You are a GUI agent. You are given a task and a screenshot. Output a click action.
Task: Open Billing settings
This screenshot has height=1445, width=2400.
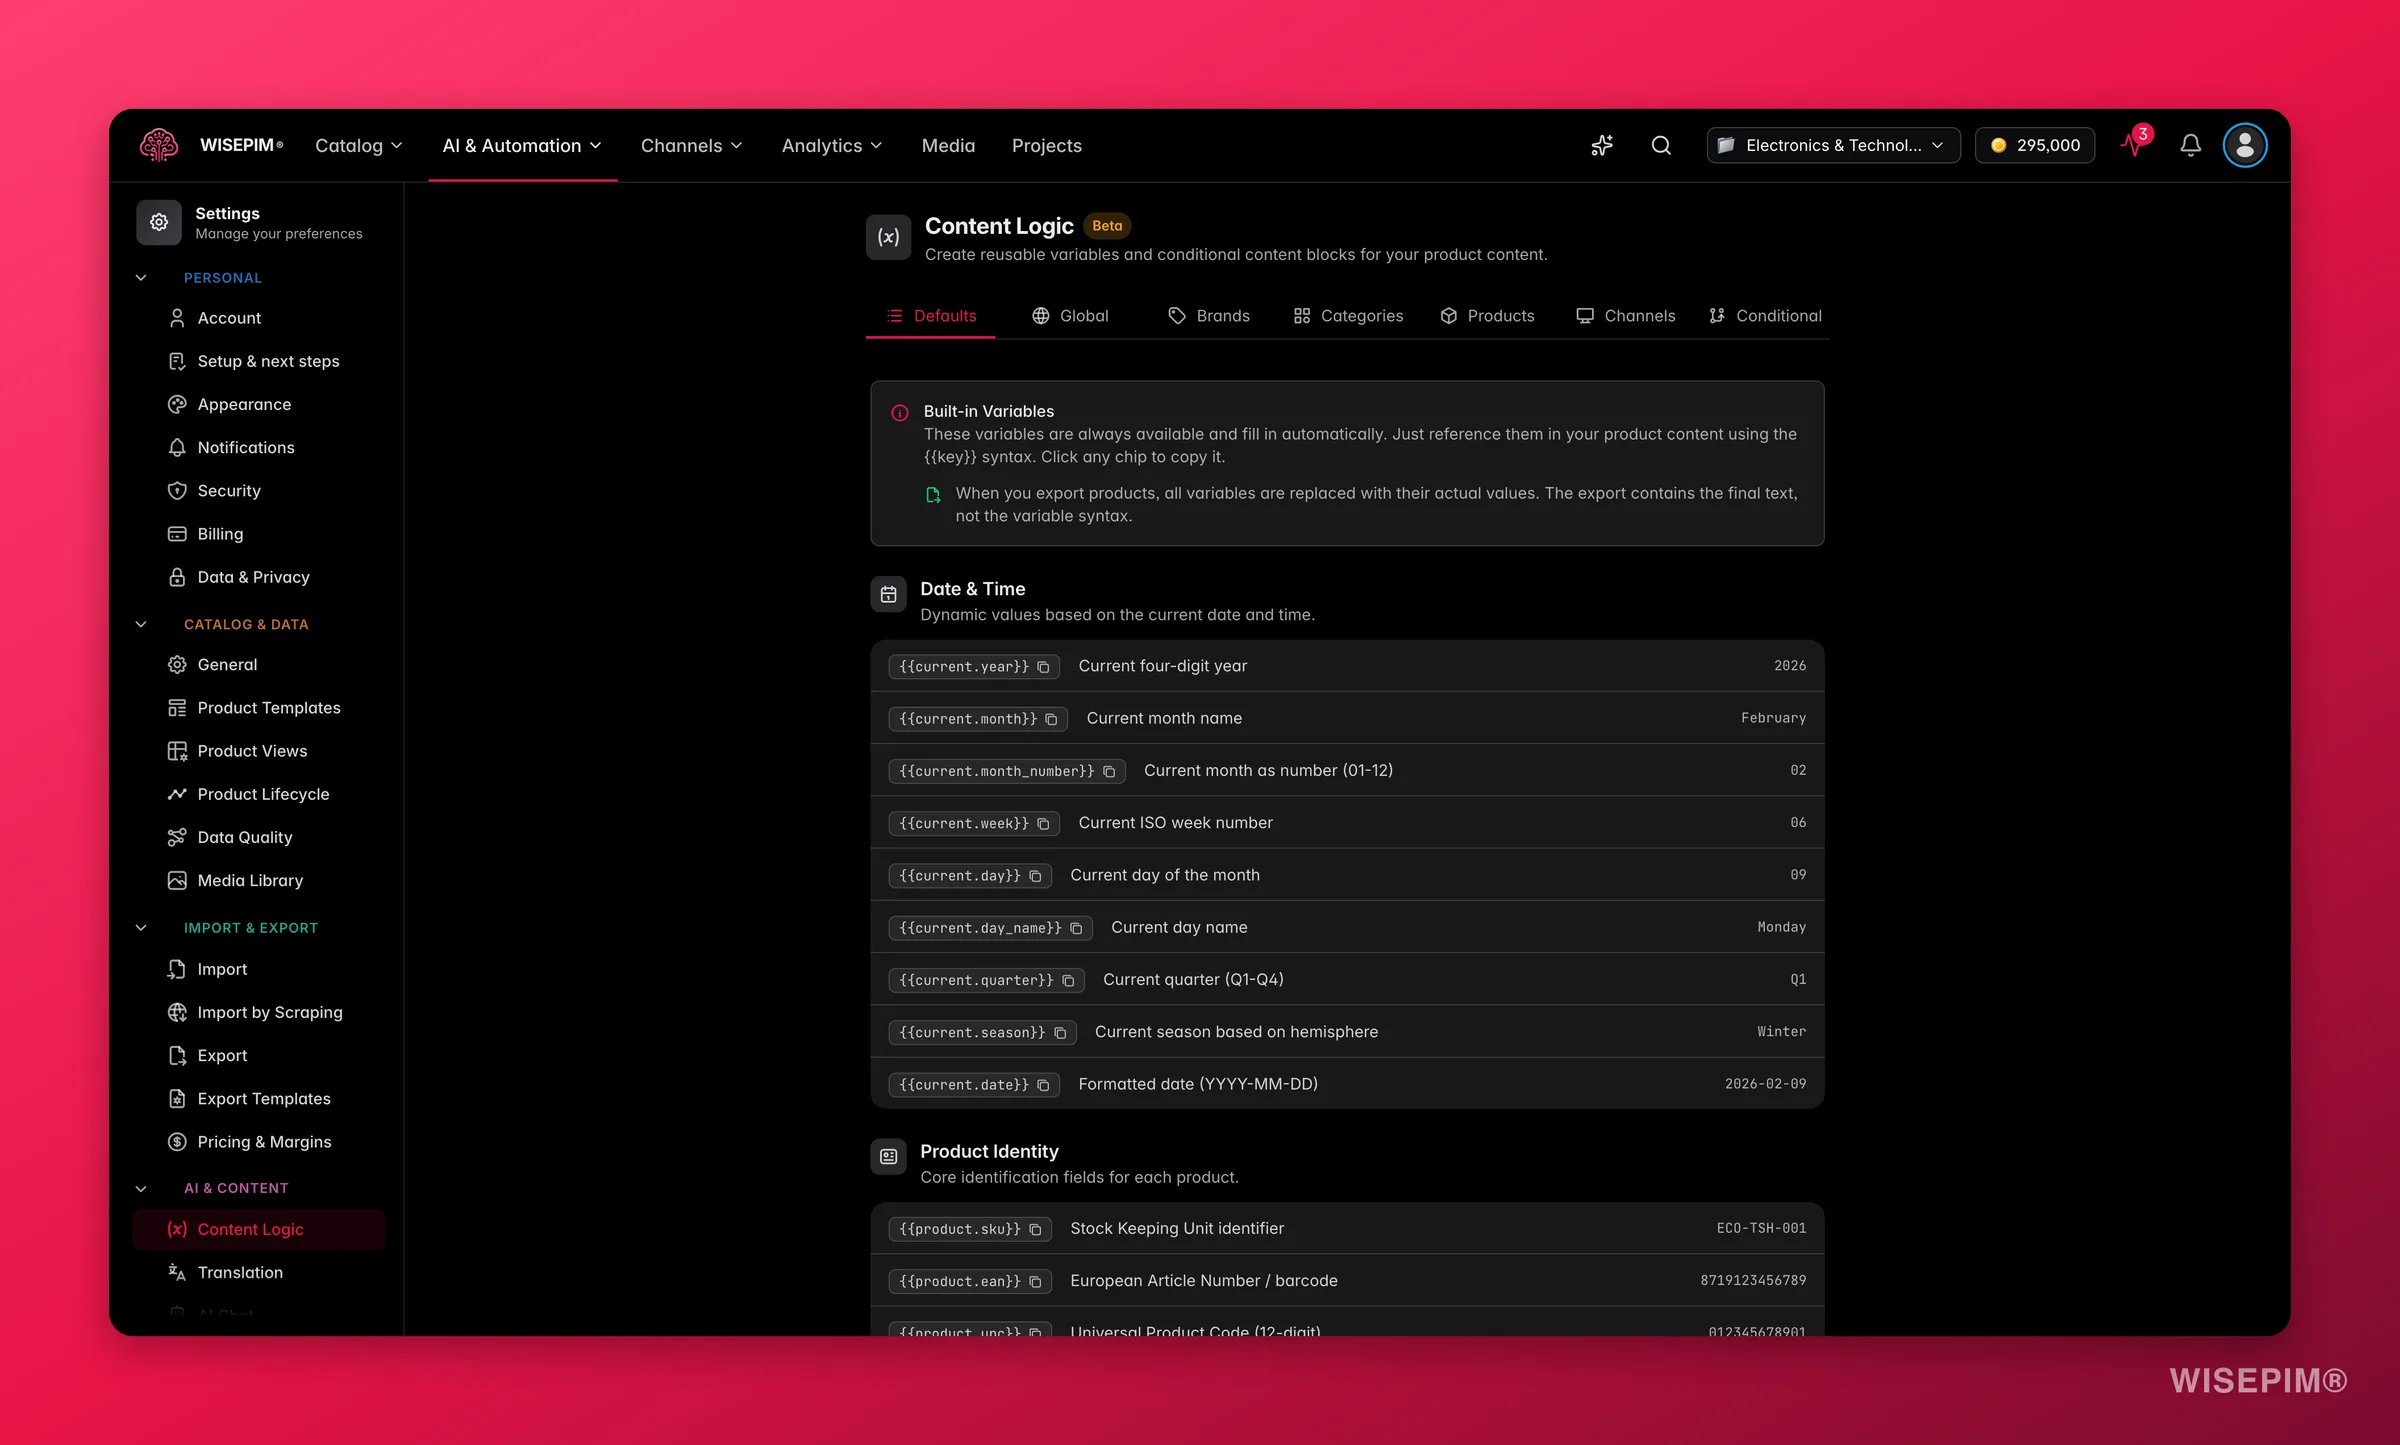258,534
